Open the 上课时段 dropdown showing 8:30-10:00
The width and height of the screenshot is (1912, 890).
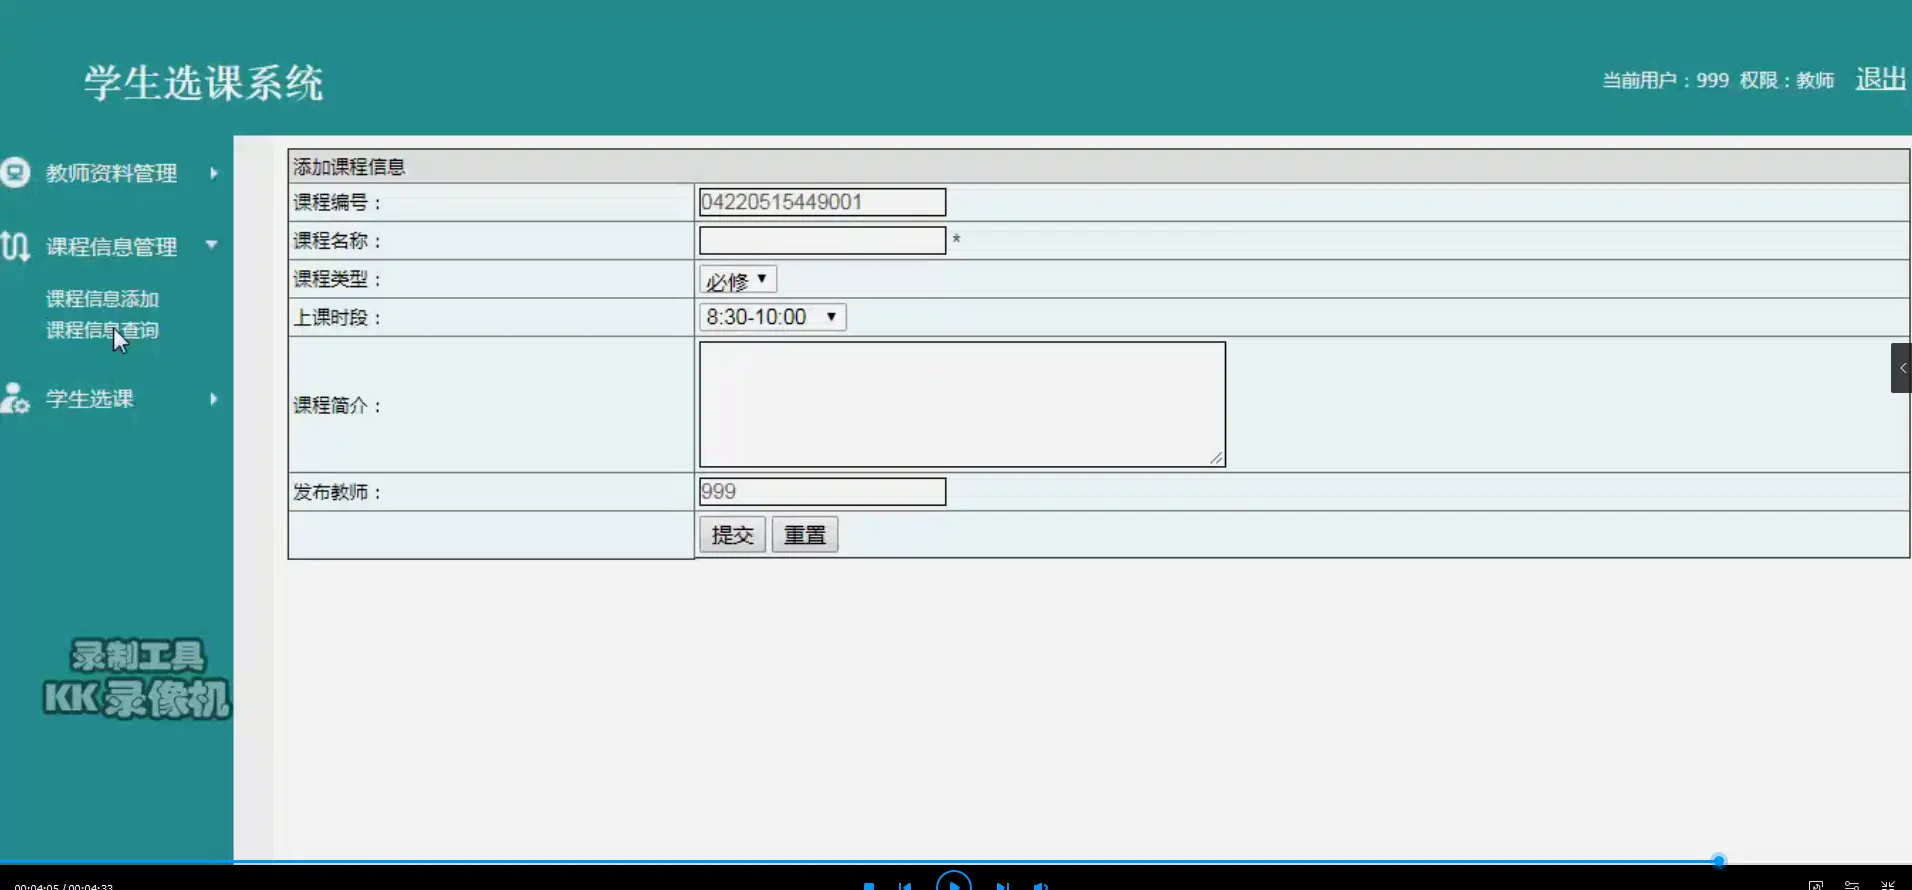773,317
